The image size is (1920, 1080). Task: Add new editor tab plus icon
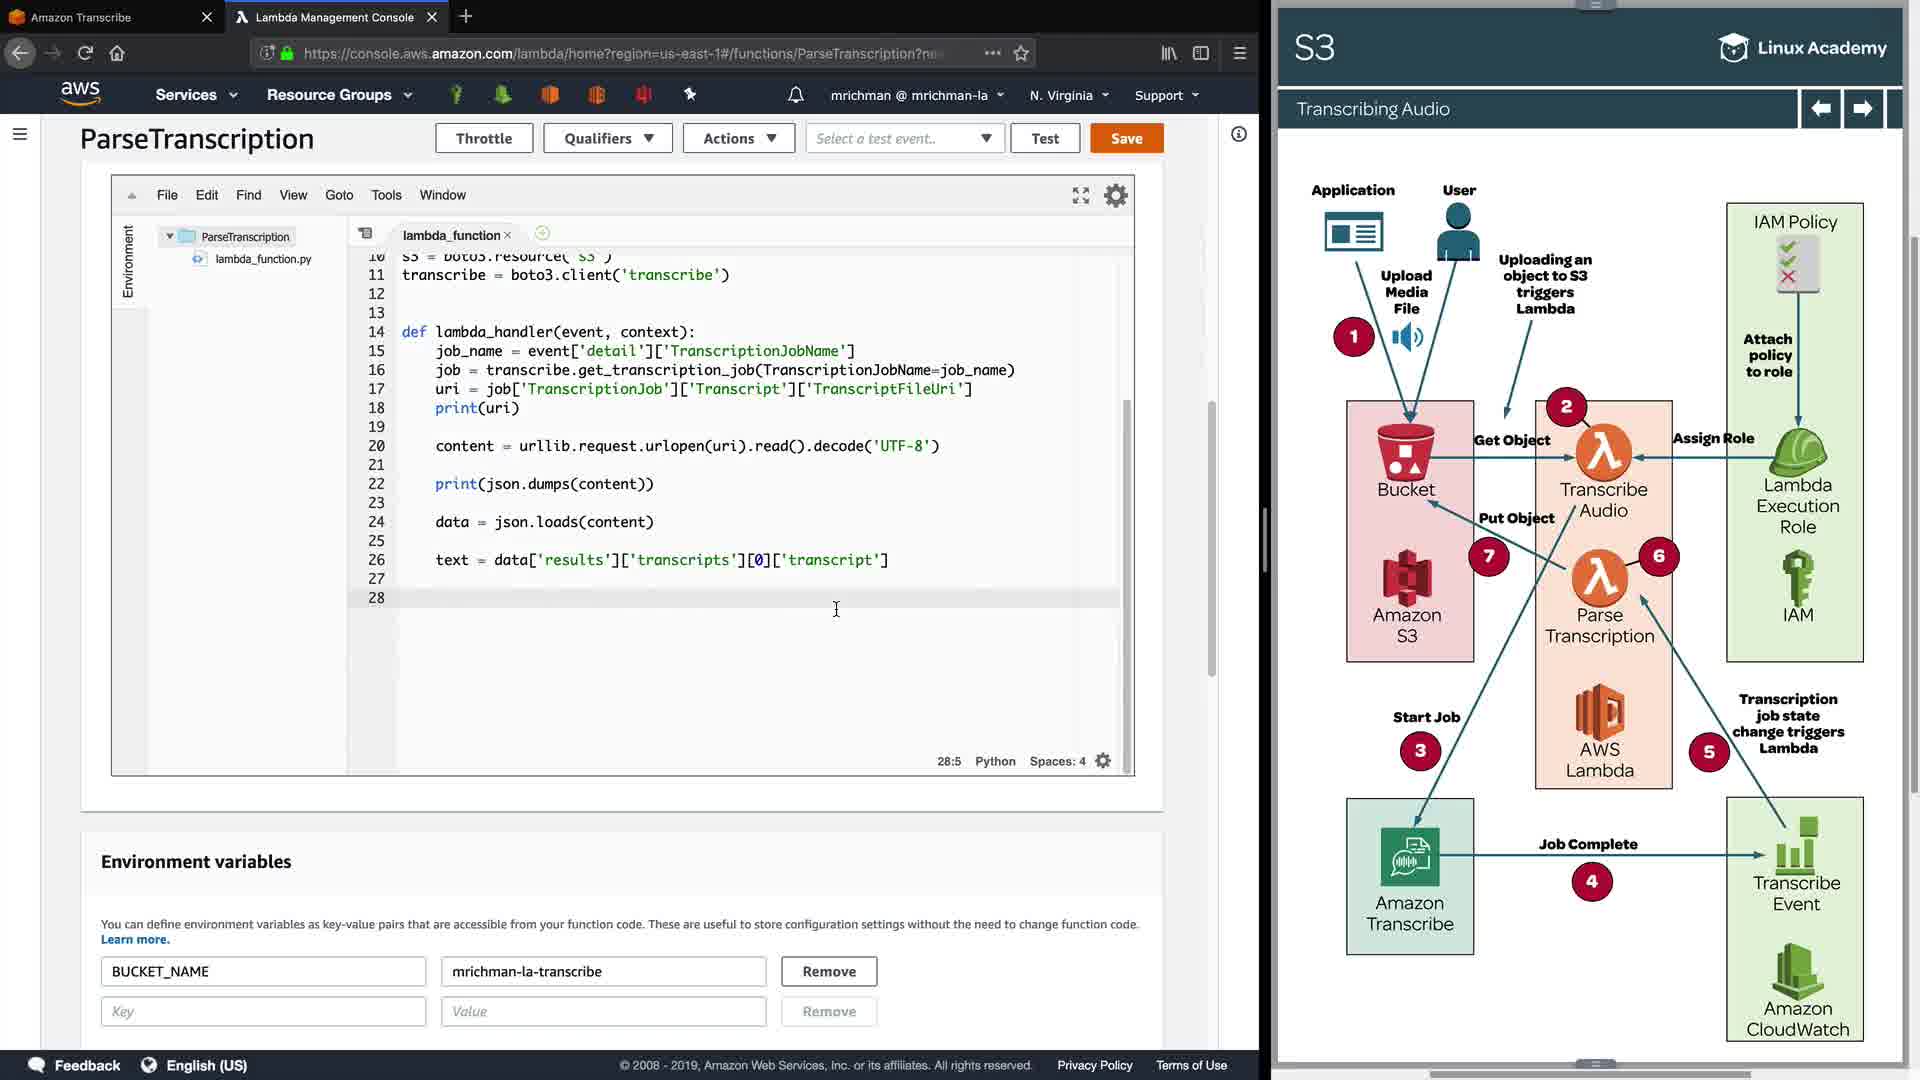(x=542, y=234)
